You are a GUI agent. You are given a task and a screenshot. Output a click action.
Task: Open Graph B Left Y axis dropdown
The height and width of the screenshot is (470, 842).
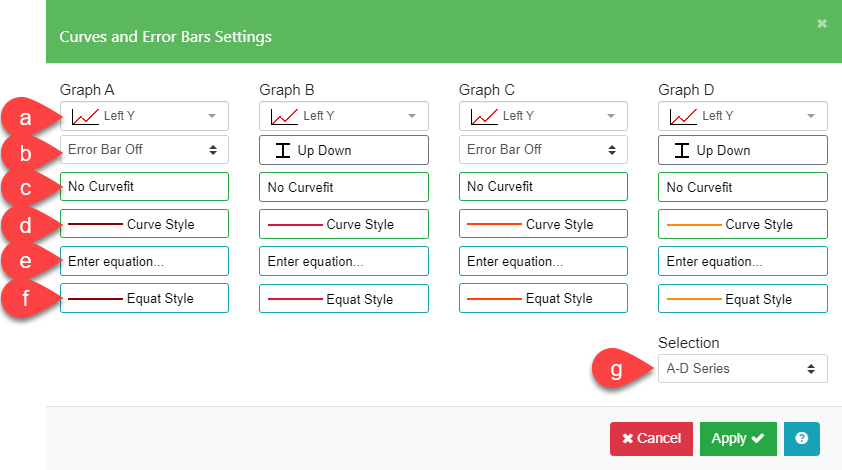[343, 116]
